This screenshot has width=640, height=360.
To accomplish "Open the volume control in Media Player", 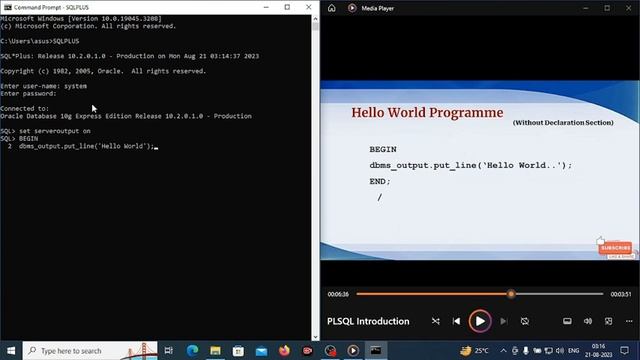I will 588,321.
